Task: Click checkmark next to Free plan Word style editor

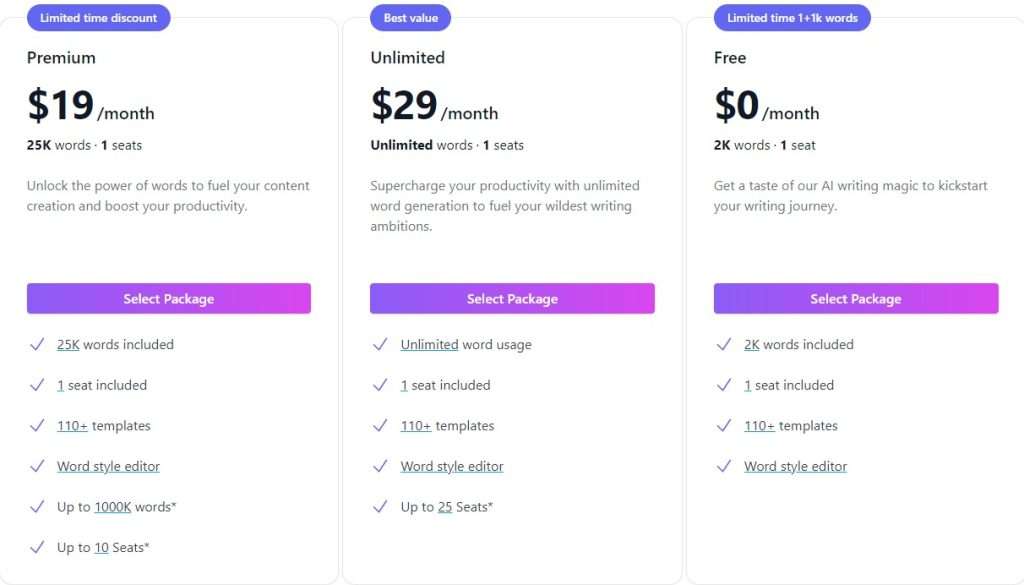Action: point(724,466)
